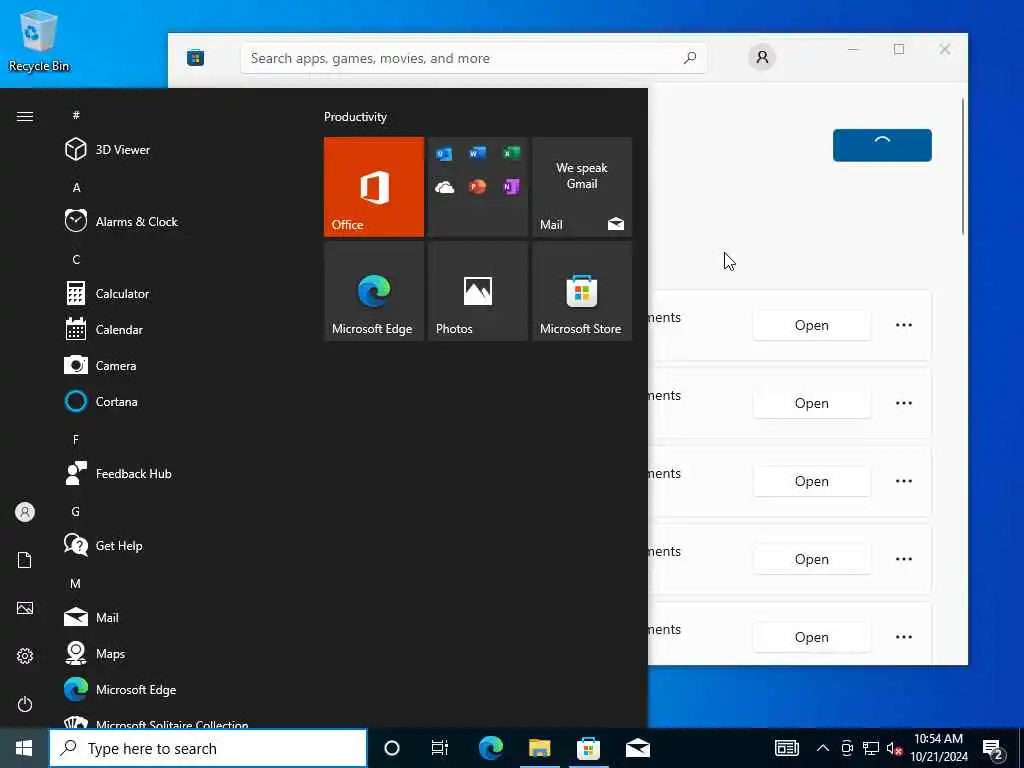Click Open on the third Store app row
Screen dimensions: 1024x768
[812, 481]
